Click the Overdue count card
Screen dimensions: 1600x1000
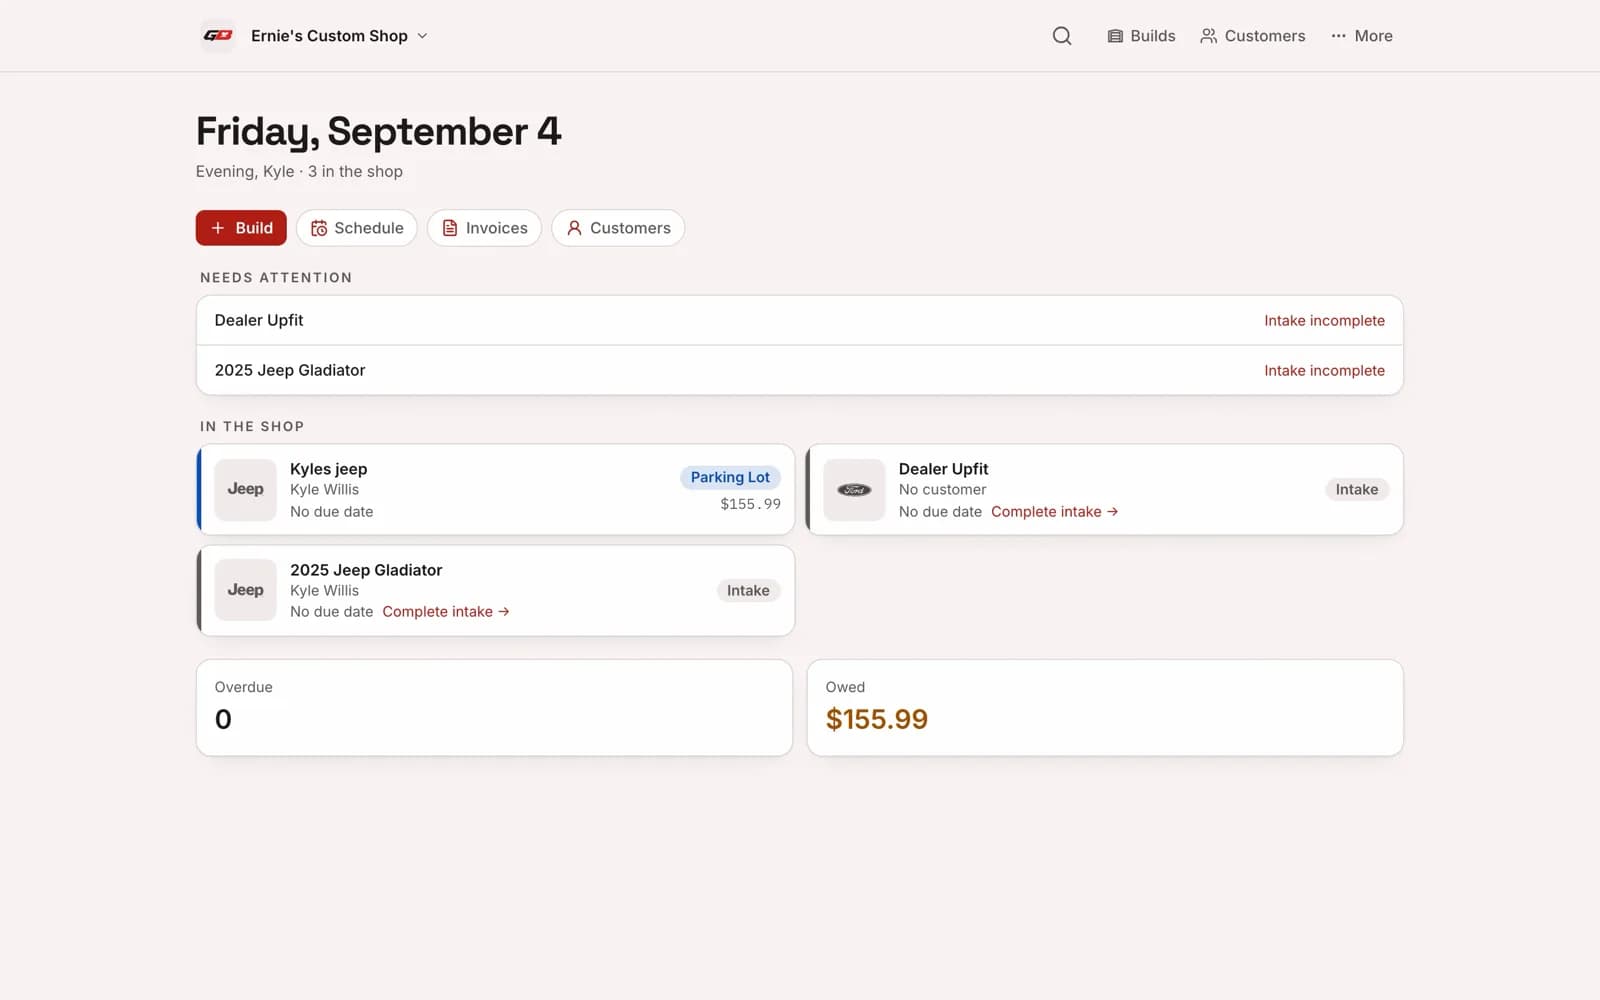(495, 708)
